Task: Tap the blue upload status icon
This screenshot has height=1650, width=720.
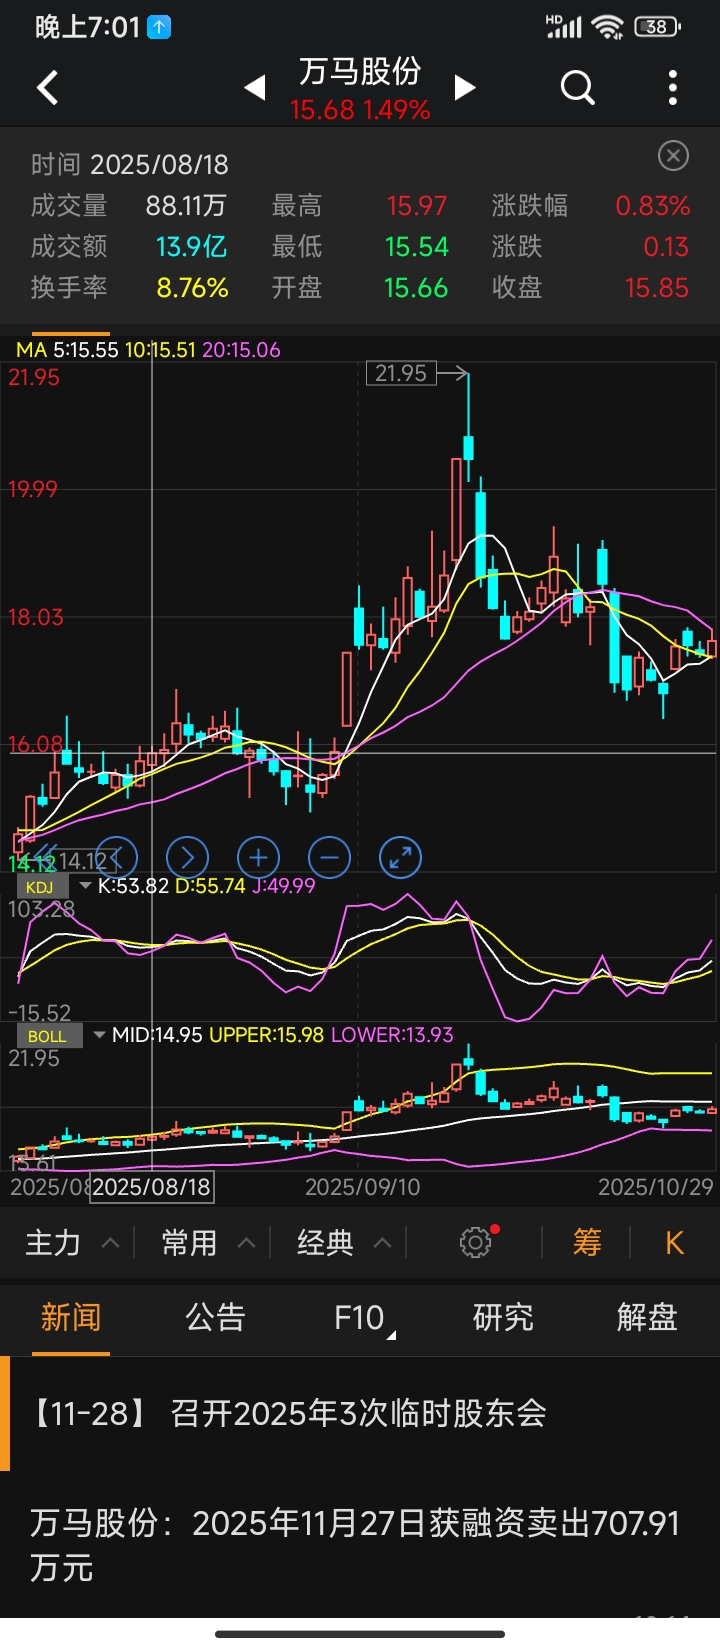Action: coord(159,27)
